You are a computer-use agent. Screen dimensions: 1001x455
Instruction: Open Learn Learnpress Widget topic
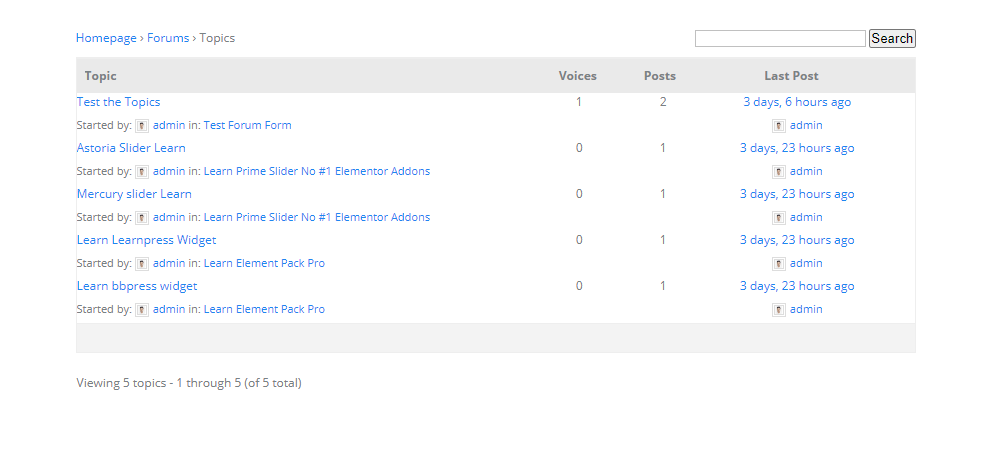tap(146, 239)
